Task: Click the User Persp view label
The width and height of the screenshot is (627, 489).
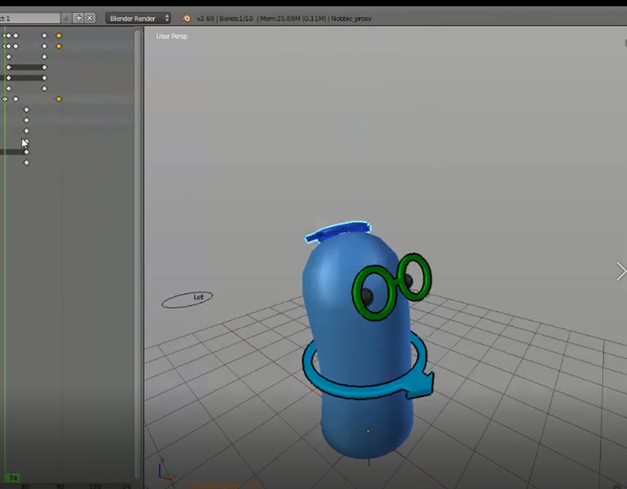Action: (172, 36)
